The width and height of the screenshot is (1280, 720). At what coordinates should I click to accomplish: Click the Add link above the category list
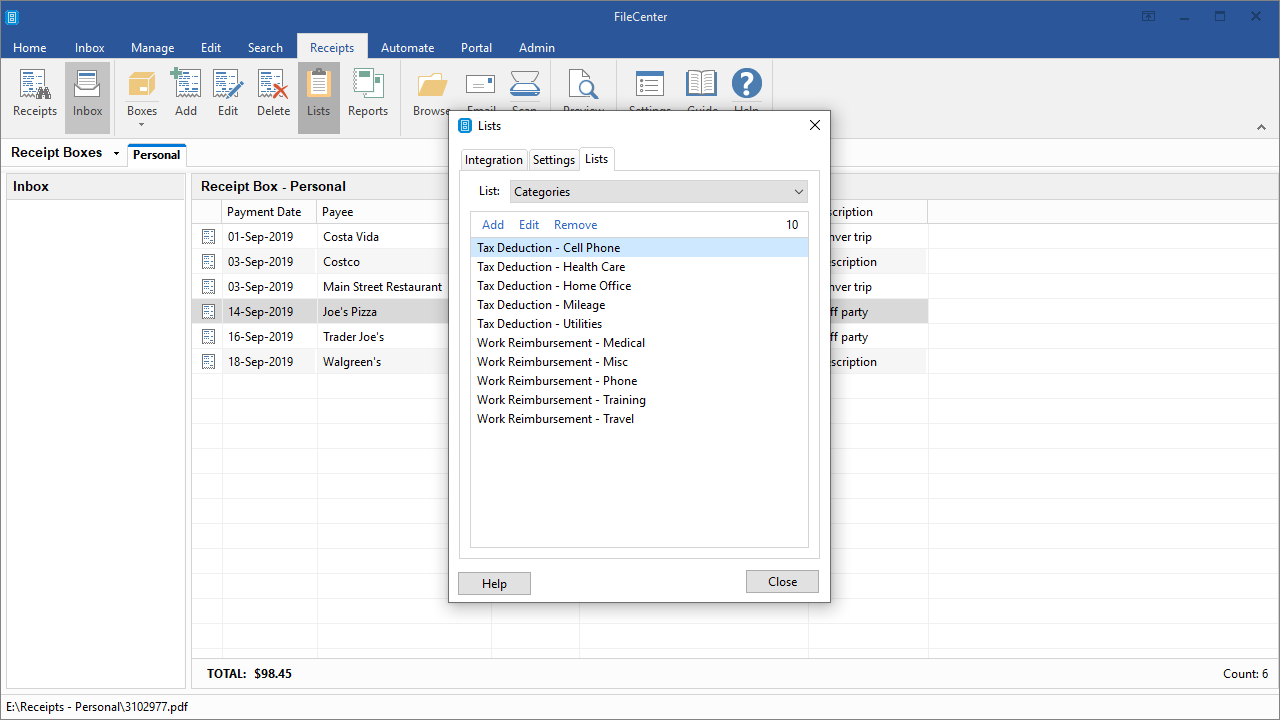493,225
